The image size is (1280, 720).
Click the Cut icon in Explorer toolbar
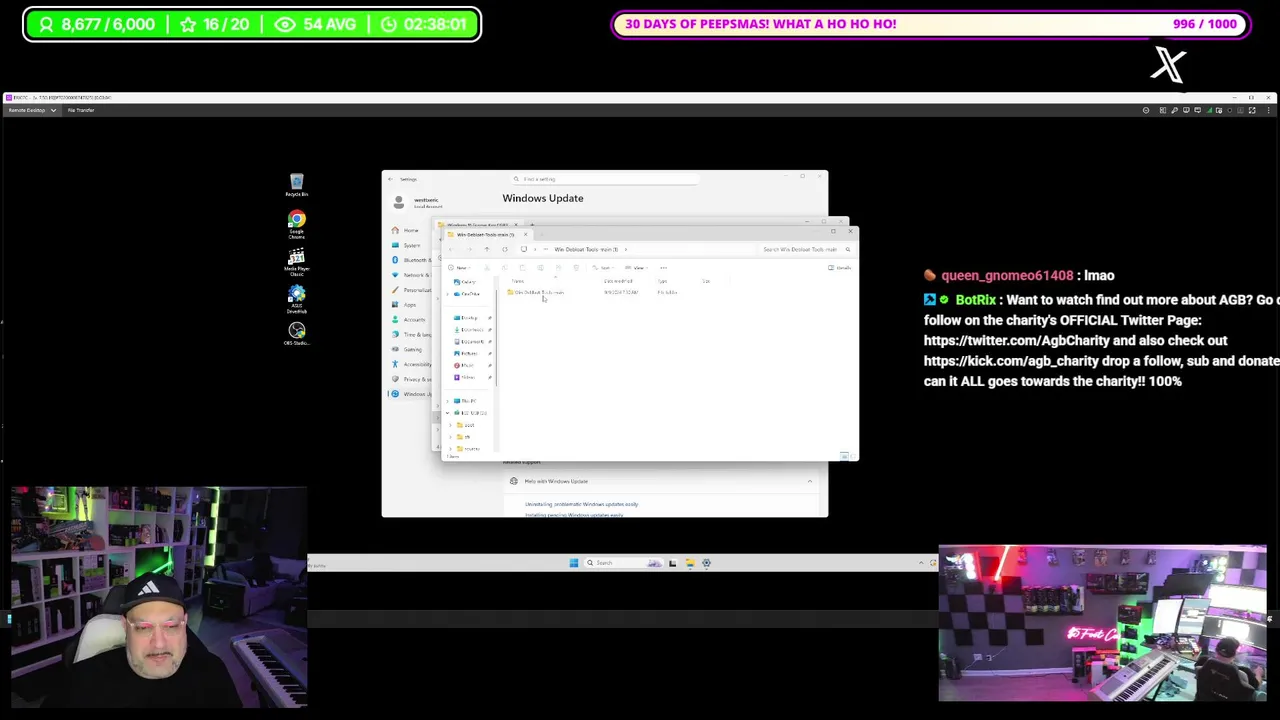click(487, 268)
